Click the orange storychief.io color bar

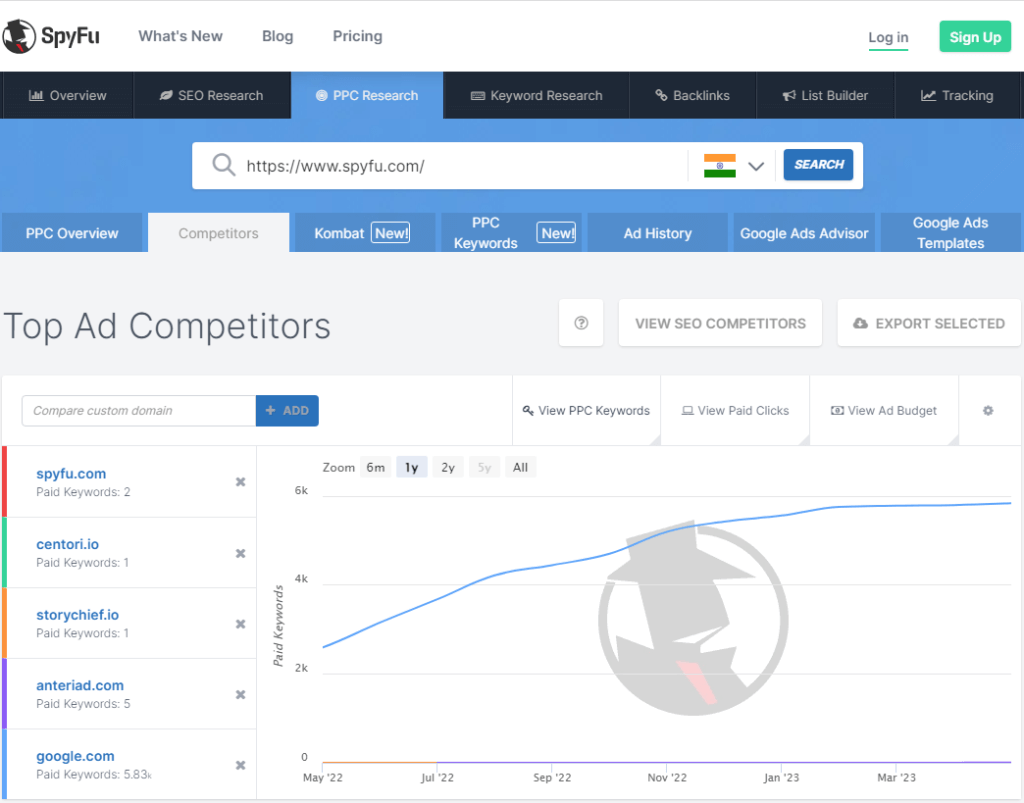[5, 623]
